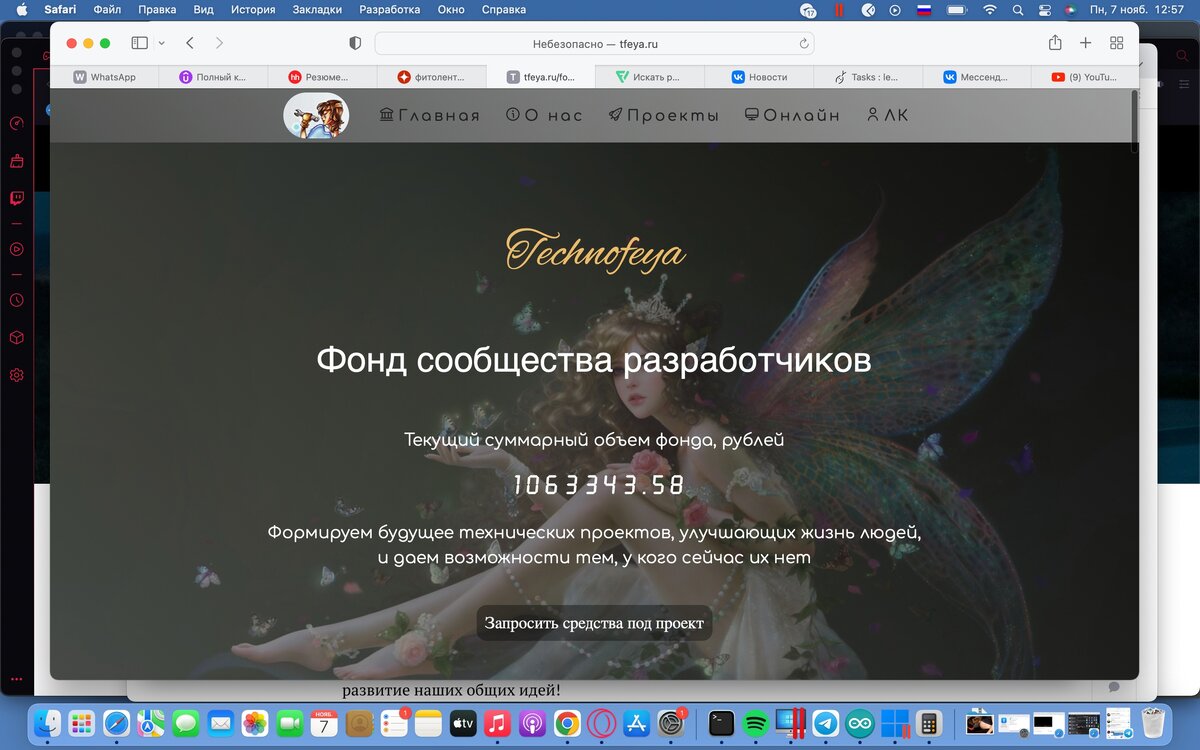Switch to the Tasks tab

868,77
